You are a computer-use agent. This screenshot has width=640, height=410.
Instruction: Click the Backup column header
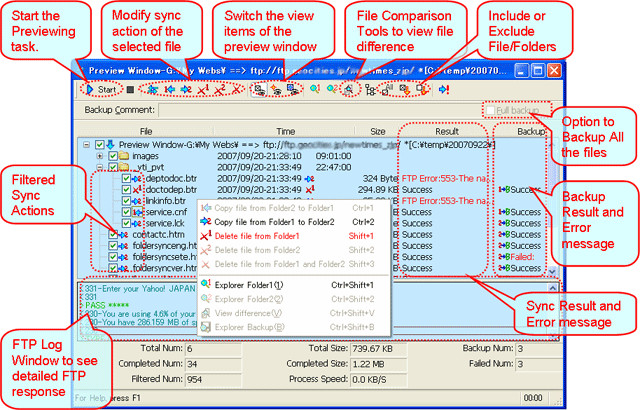[531, 131]
